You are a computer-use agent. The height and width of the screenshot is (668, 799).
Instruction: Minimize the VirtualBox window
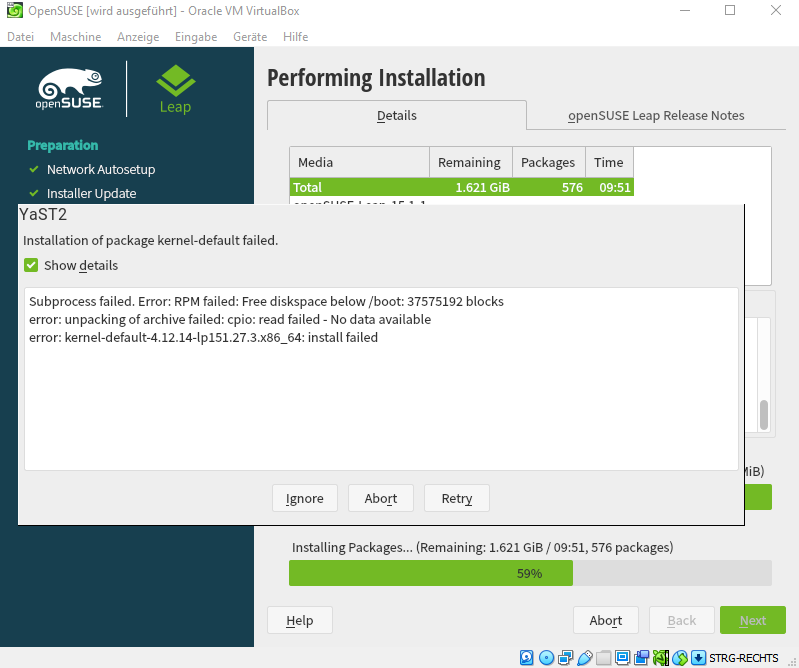pos(684,10)
